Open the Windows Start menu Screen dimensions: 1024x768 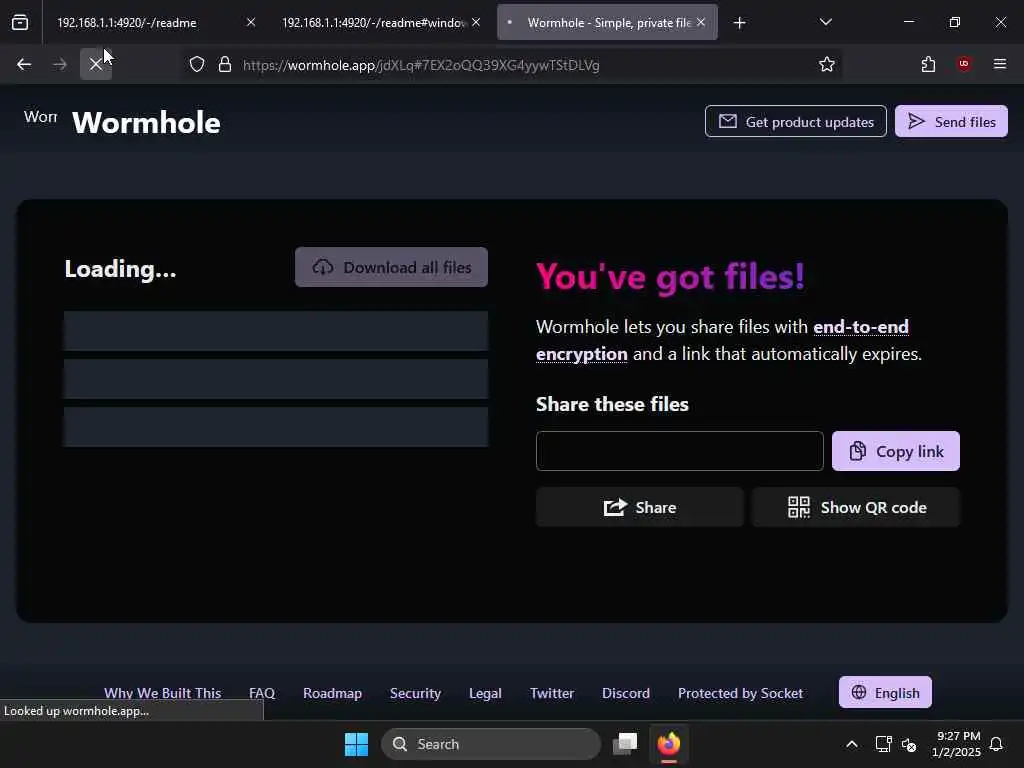click(x=357, y=744)
